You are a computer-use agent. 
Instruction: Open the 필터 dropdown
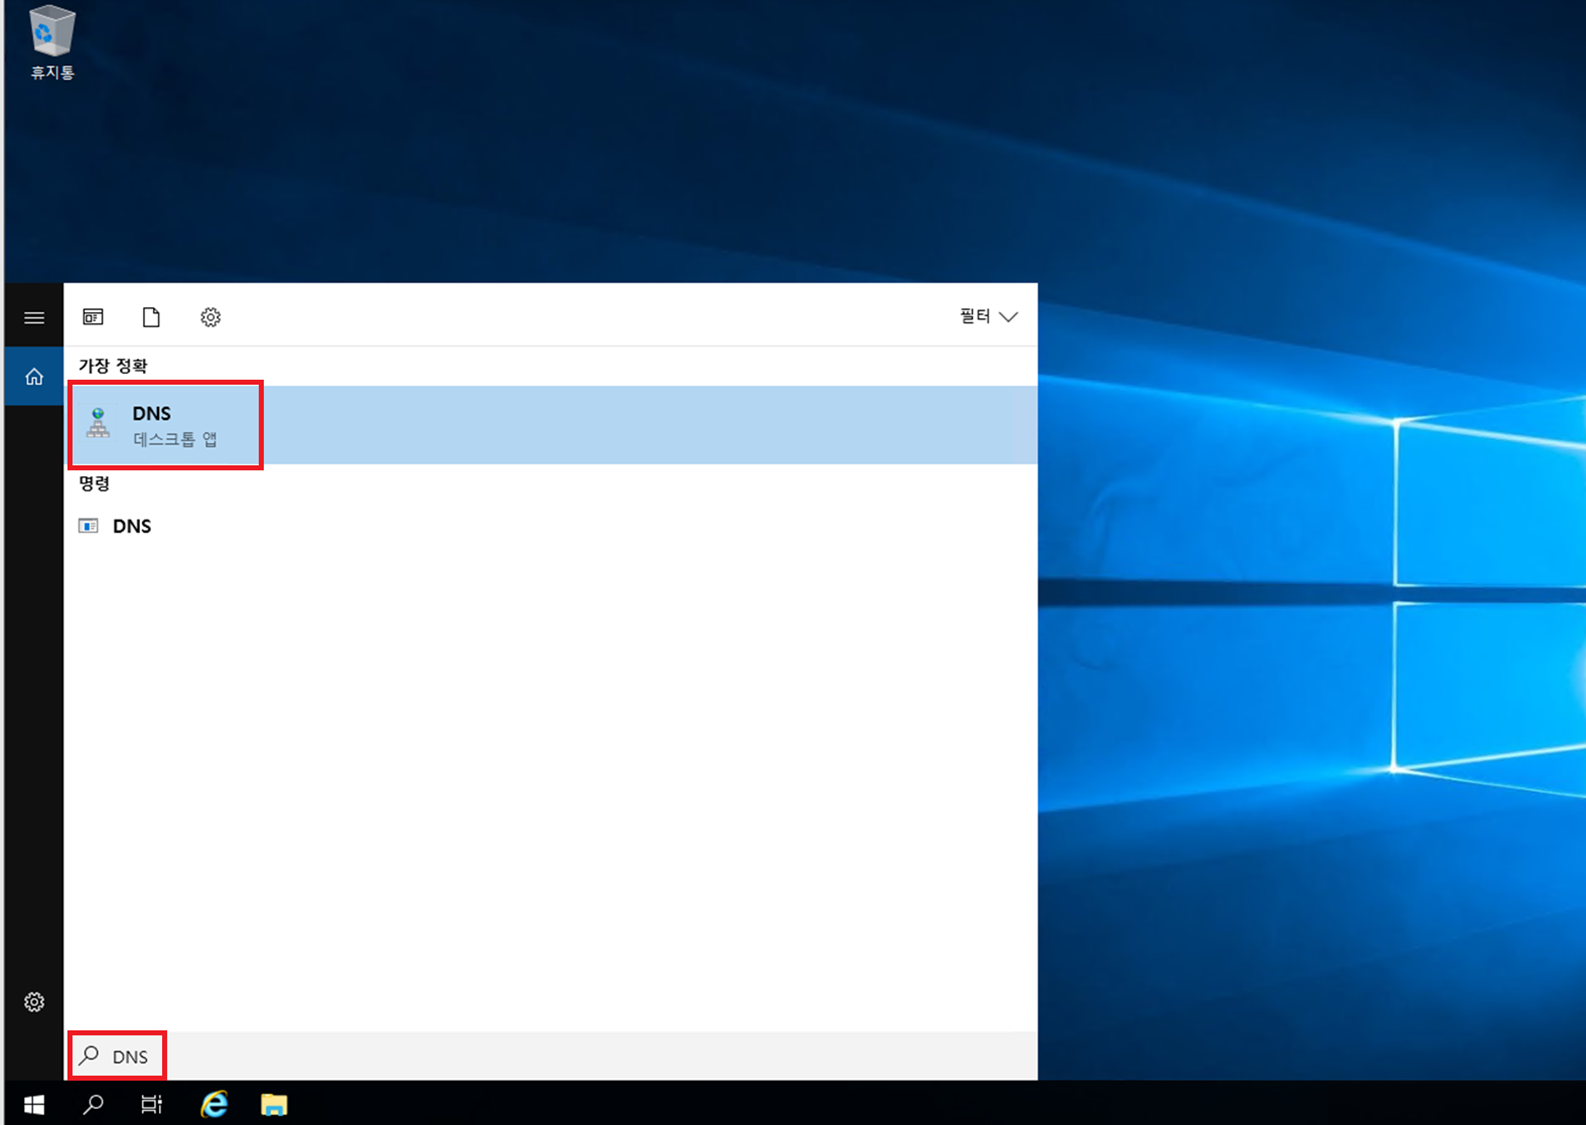click(988, 316)
